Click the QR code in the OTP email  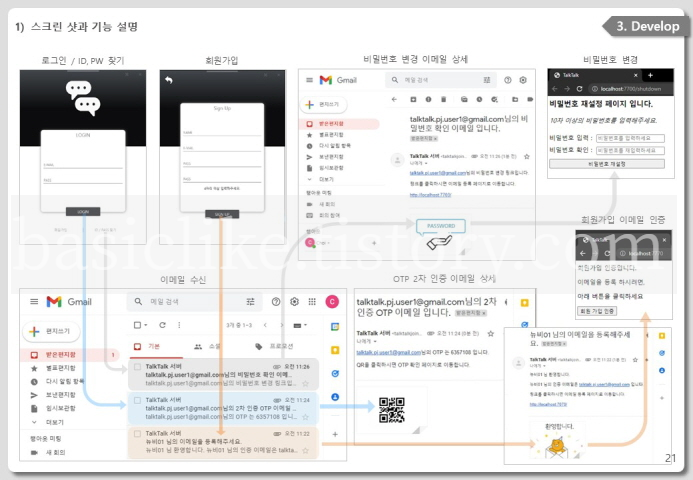(x=392, y=410)
